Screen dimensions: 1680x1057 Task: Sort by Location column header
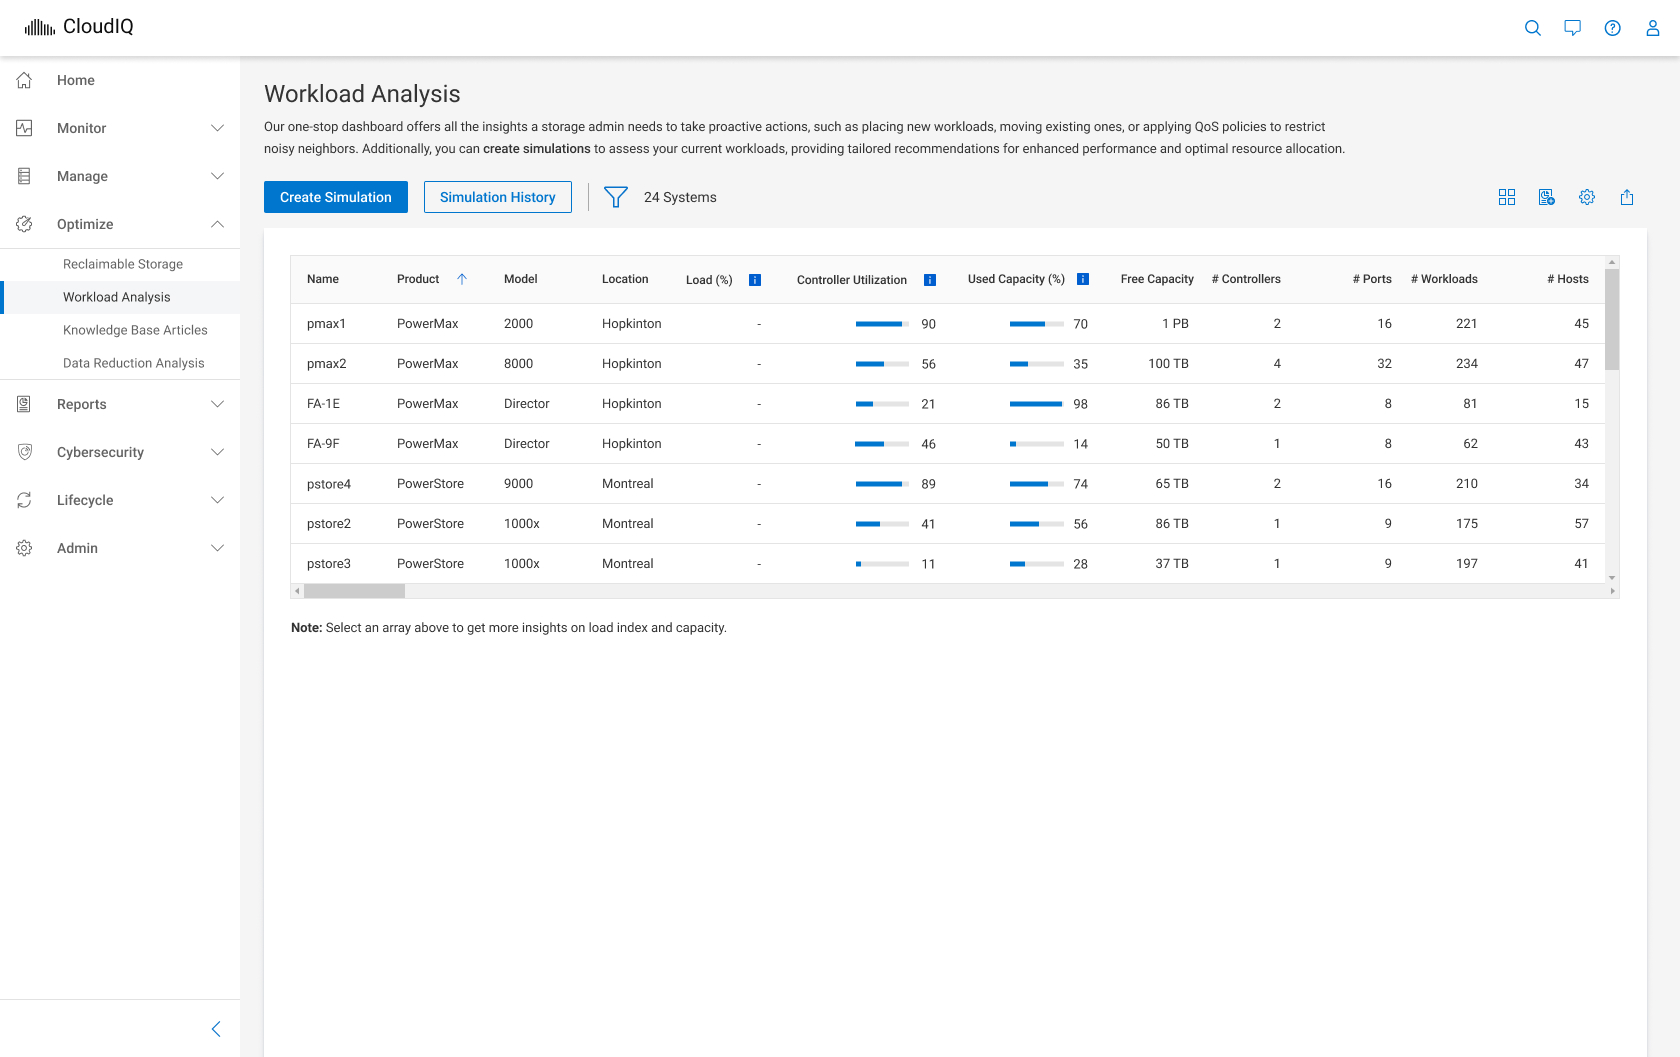625,279
